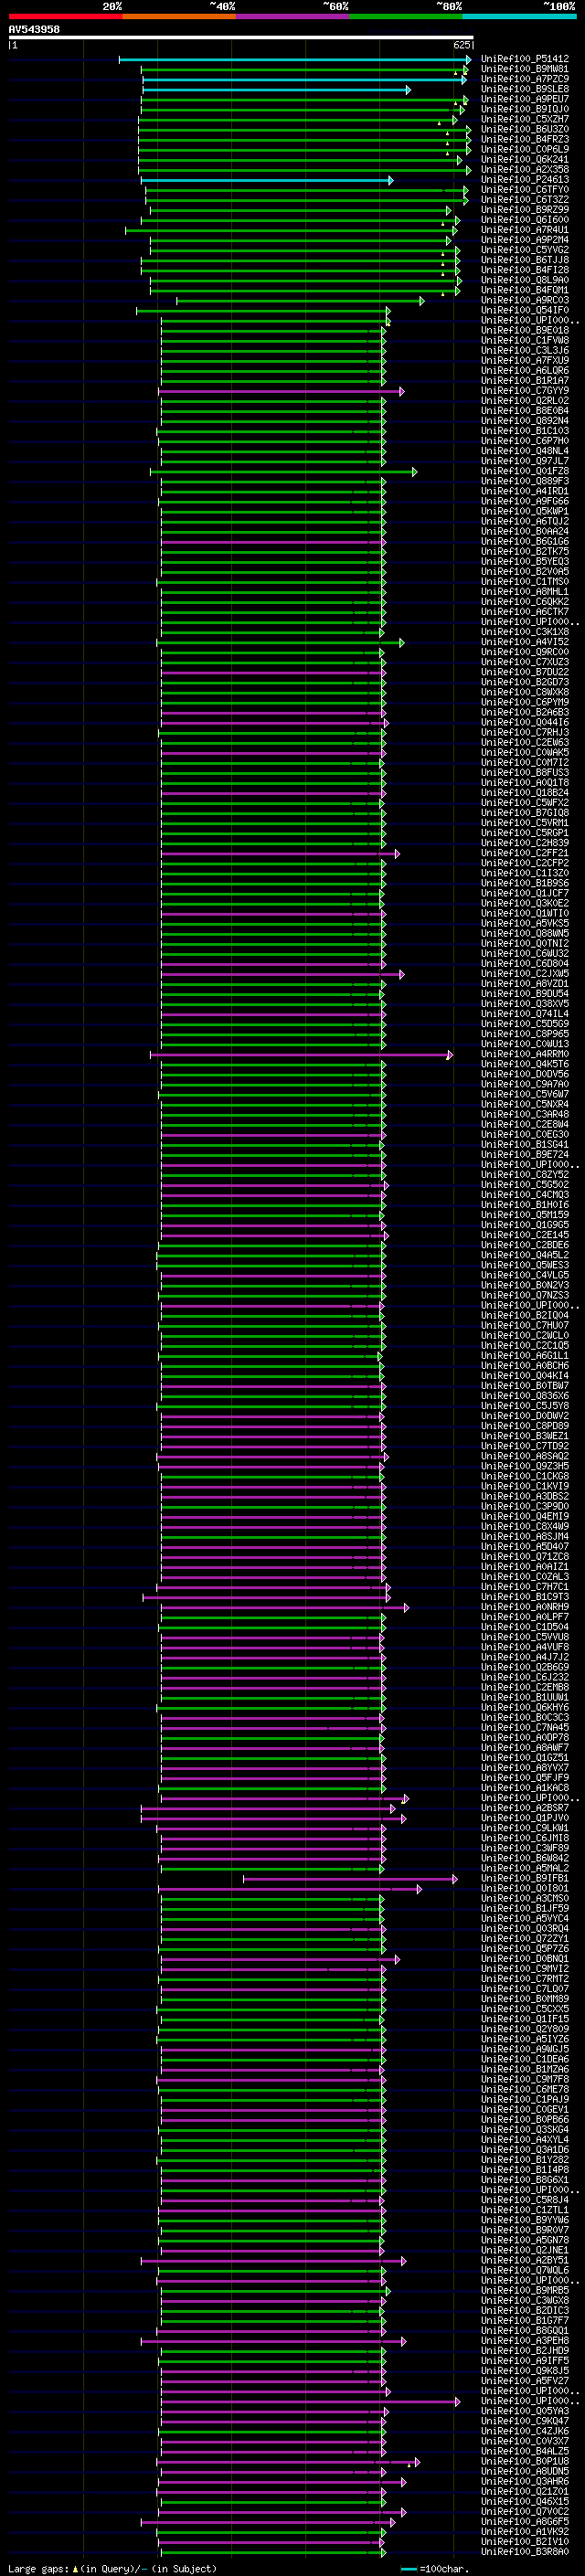Select the UniRef100_B9E018 hit name
Viewport: 585px width, 2576px height.
525,331
